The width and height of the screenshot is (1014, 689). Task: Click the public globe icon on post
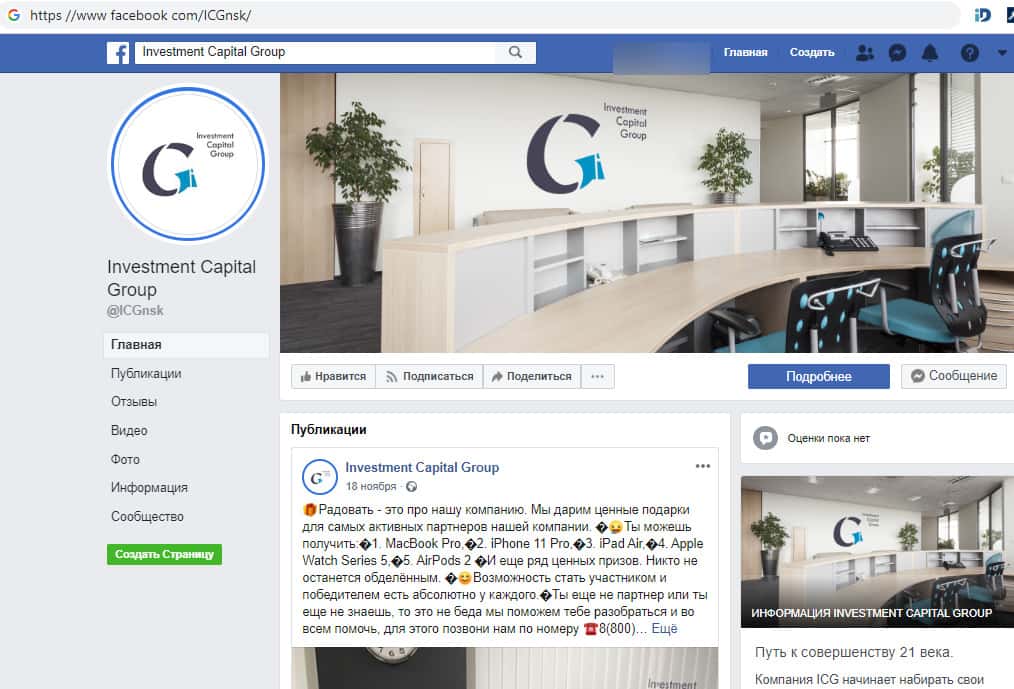411,487
